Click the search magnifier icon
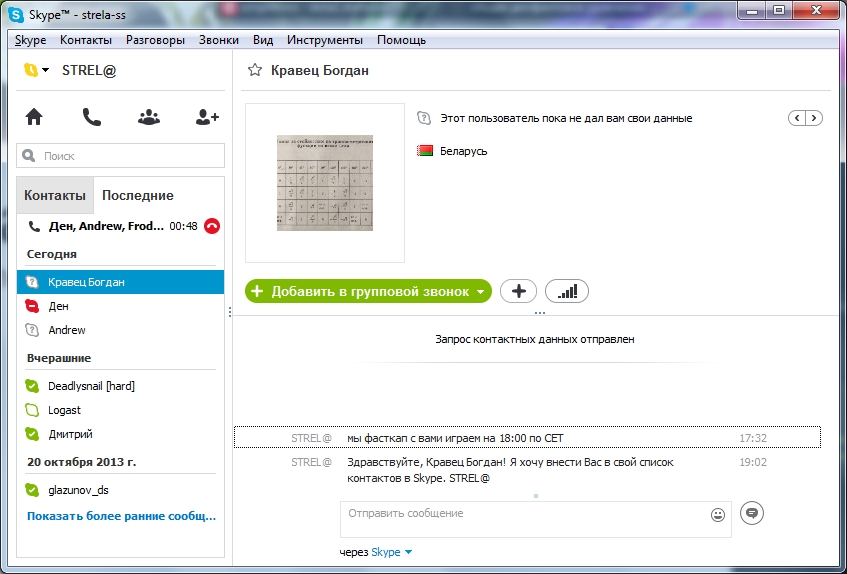Screen dimensions: 847x574 coord(29,156)
